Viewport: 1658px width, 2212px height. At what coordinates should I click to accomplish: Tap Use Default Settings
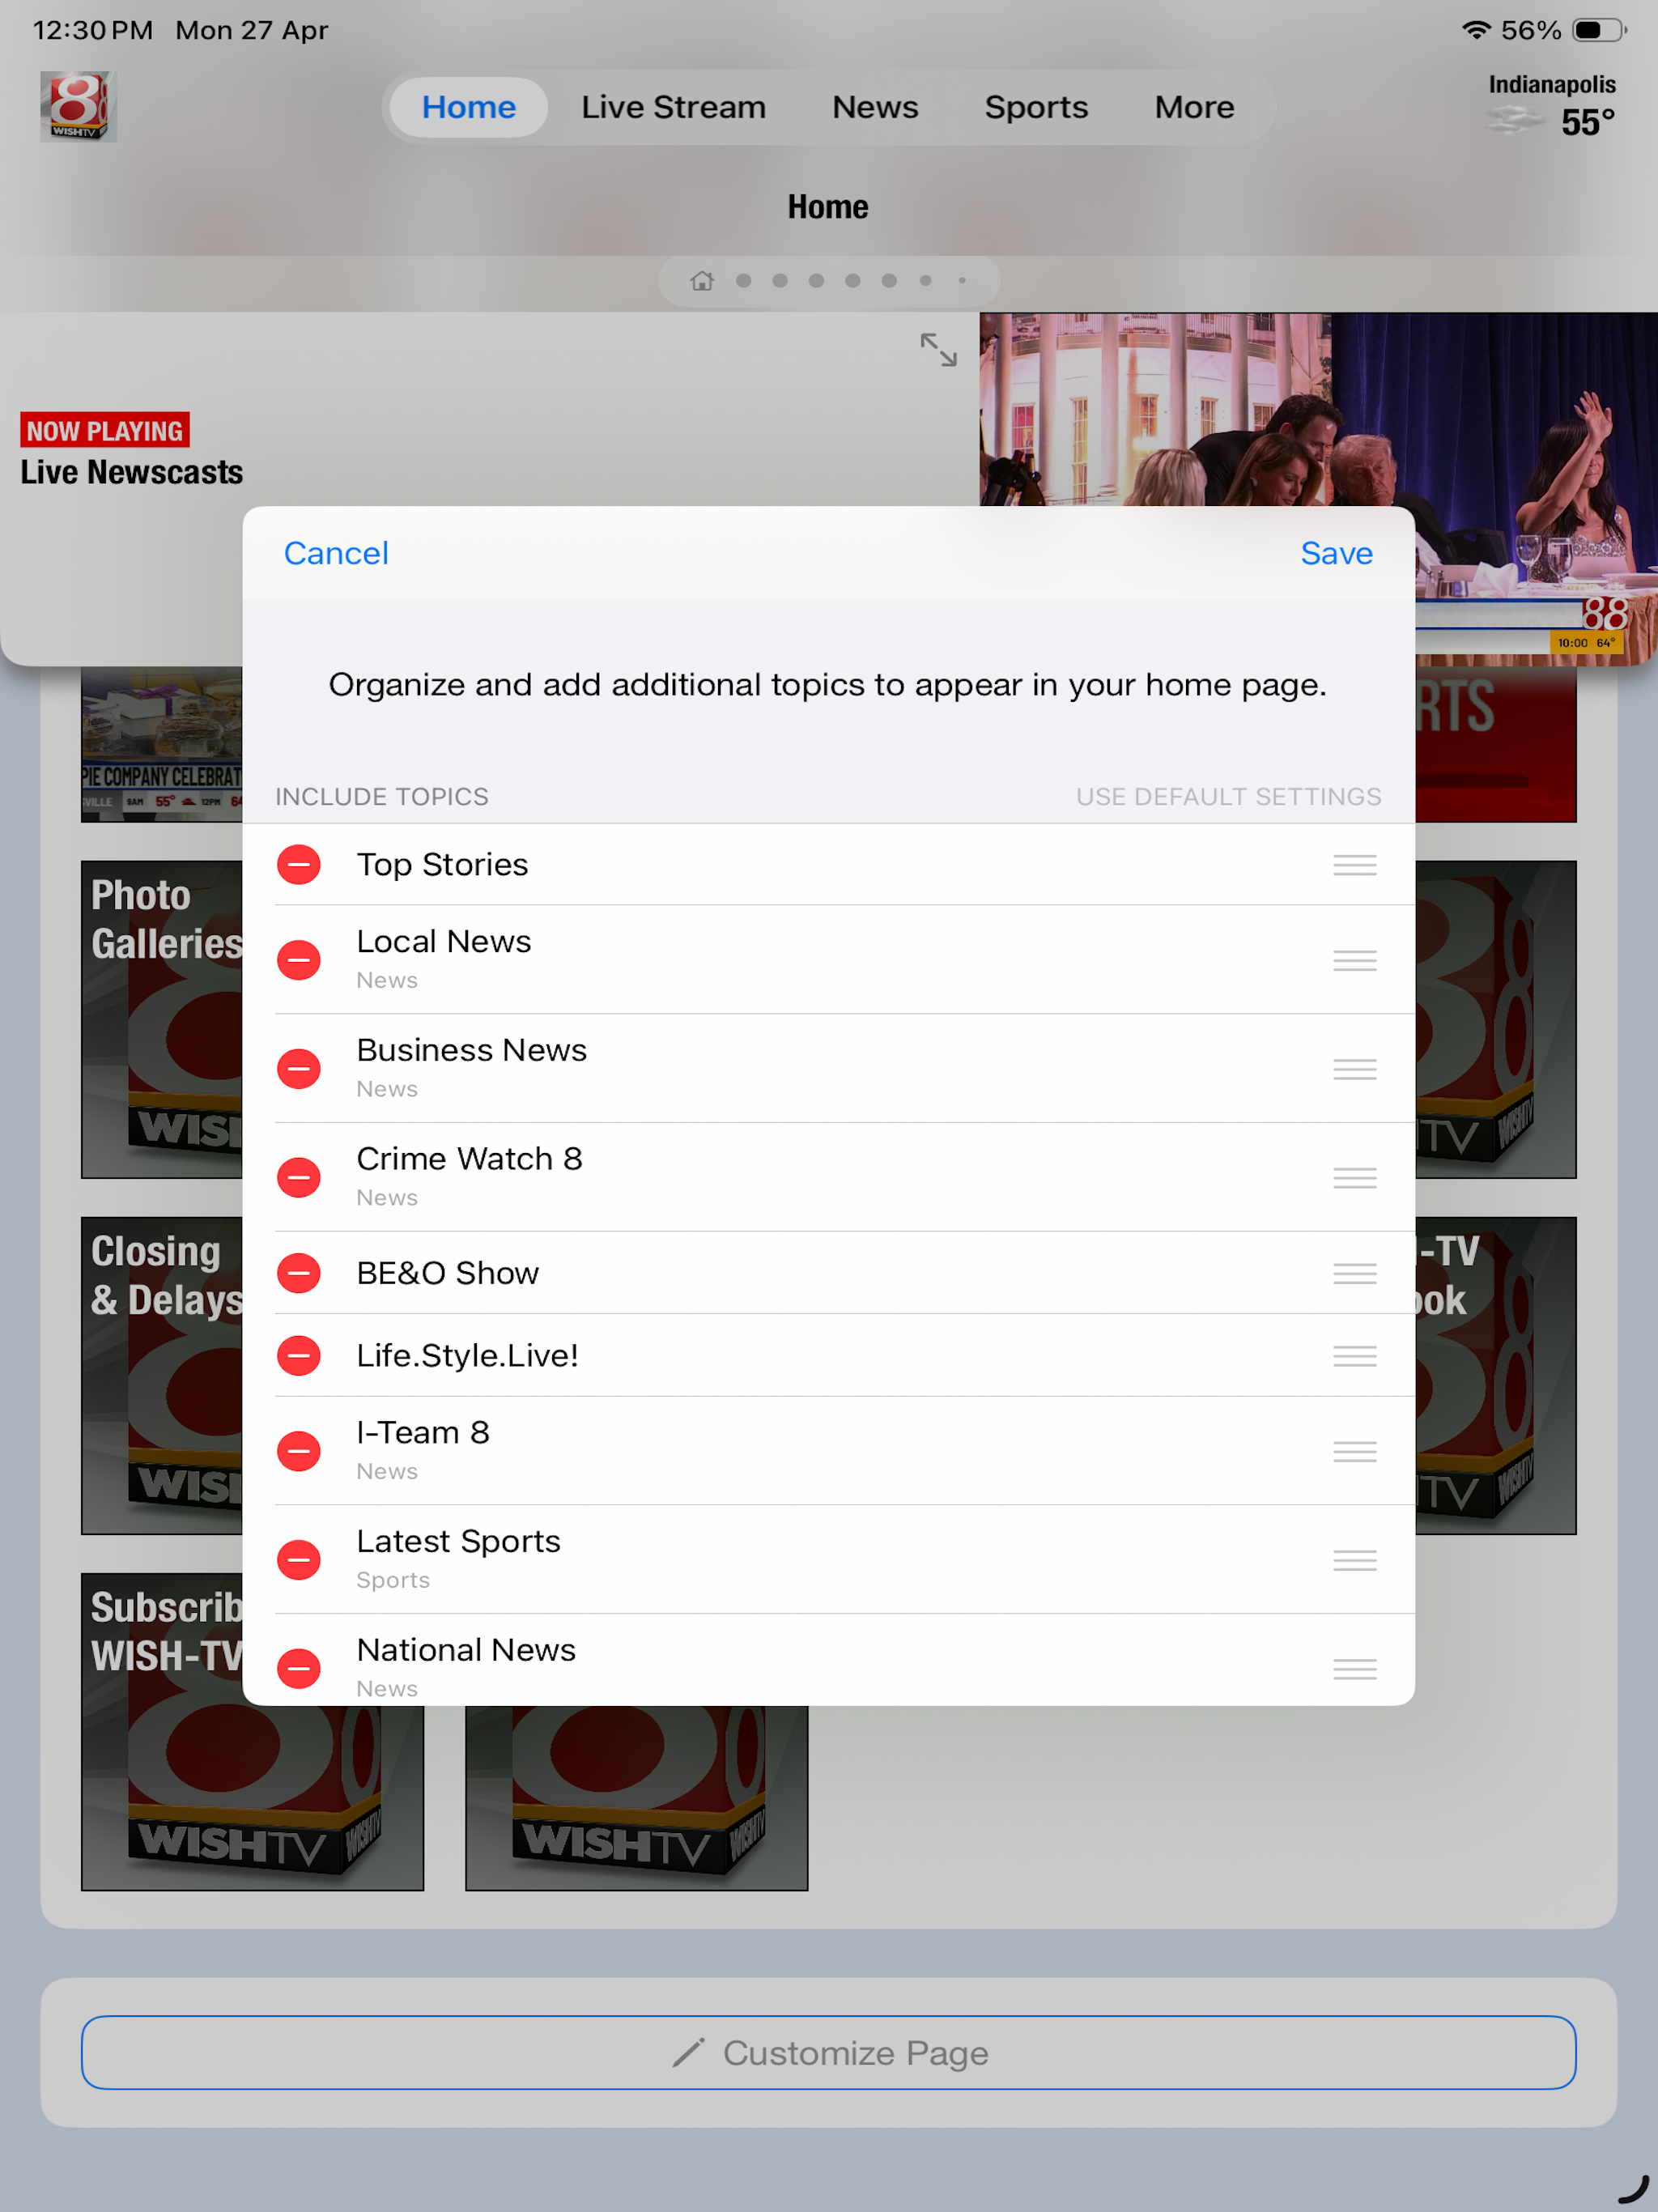1228,797
